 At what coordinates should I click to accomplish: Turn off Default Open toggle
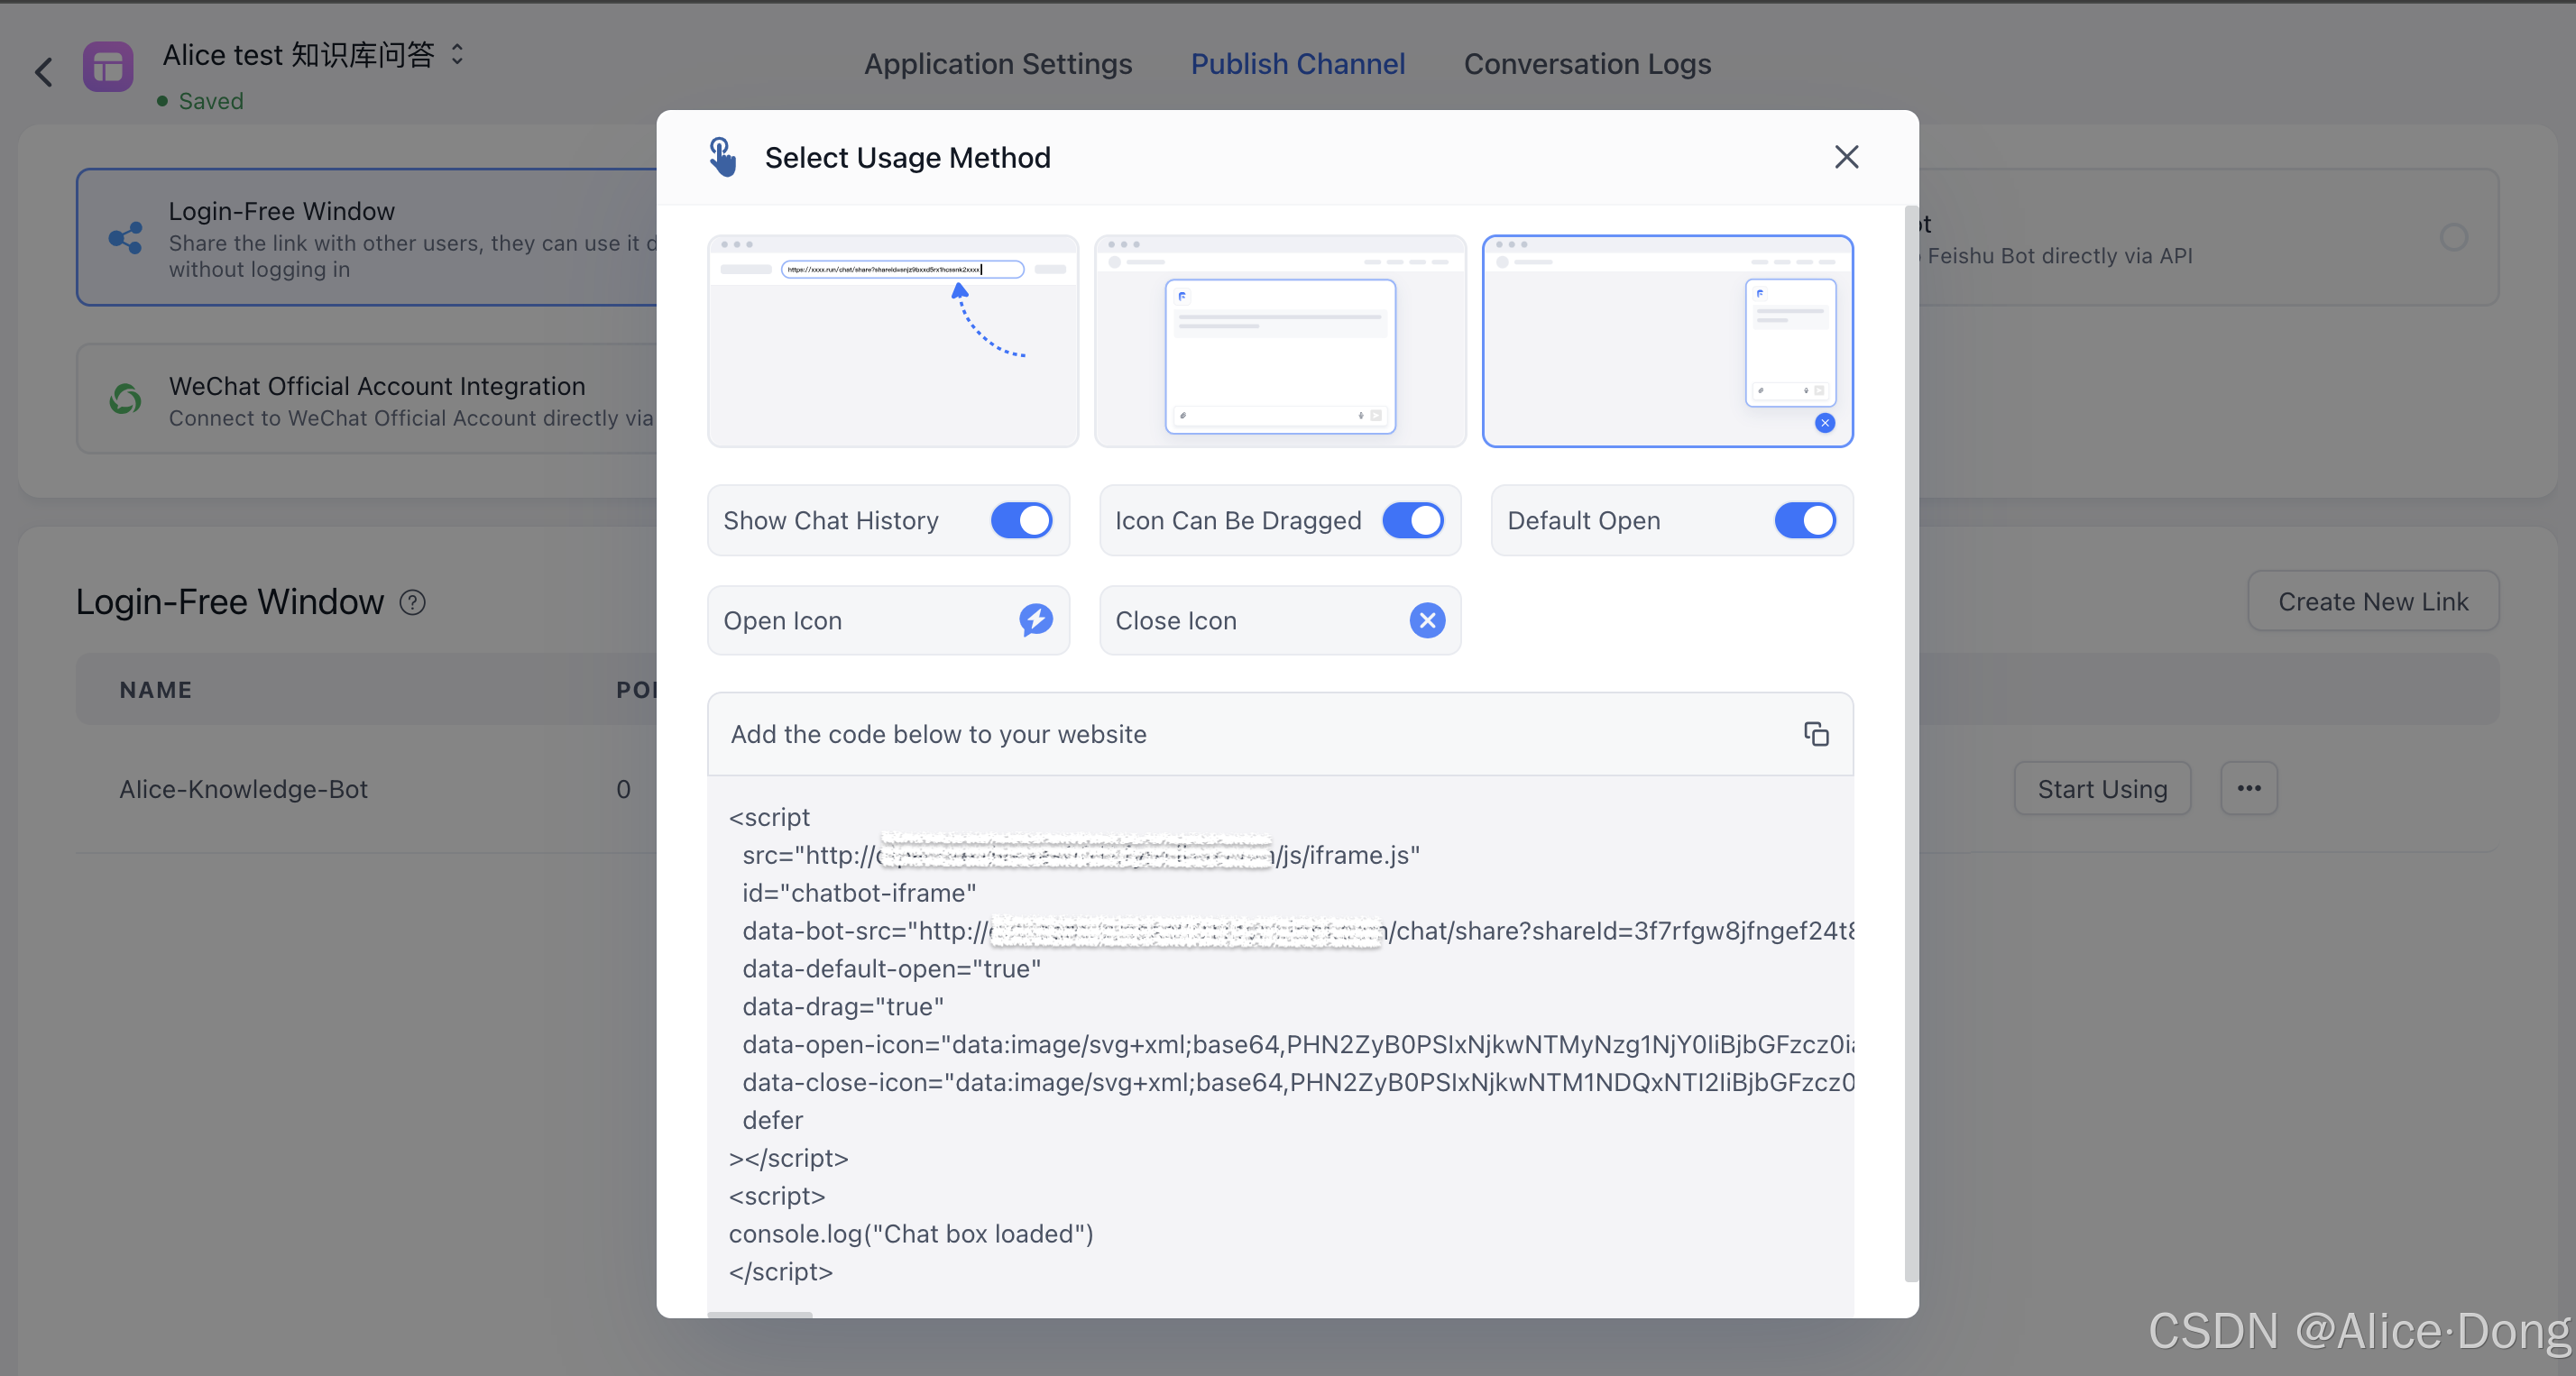coord(1804,520)
